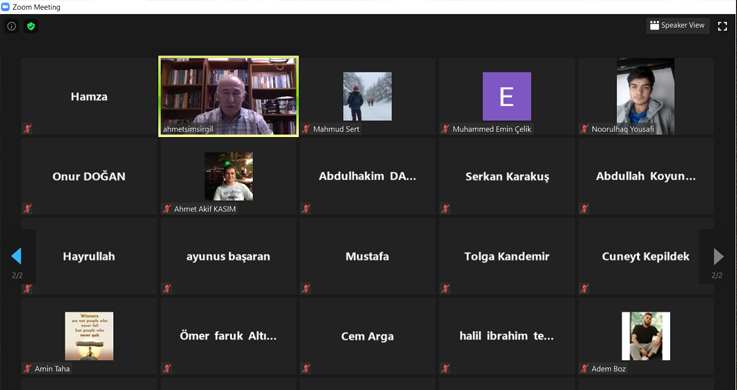
Task: Select the ahmetsimsirgil active speaker video
Action: 228,96
